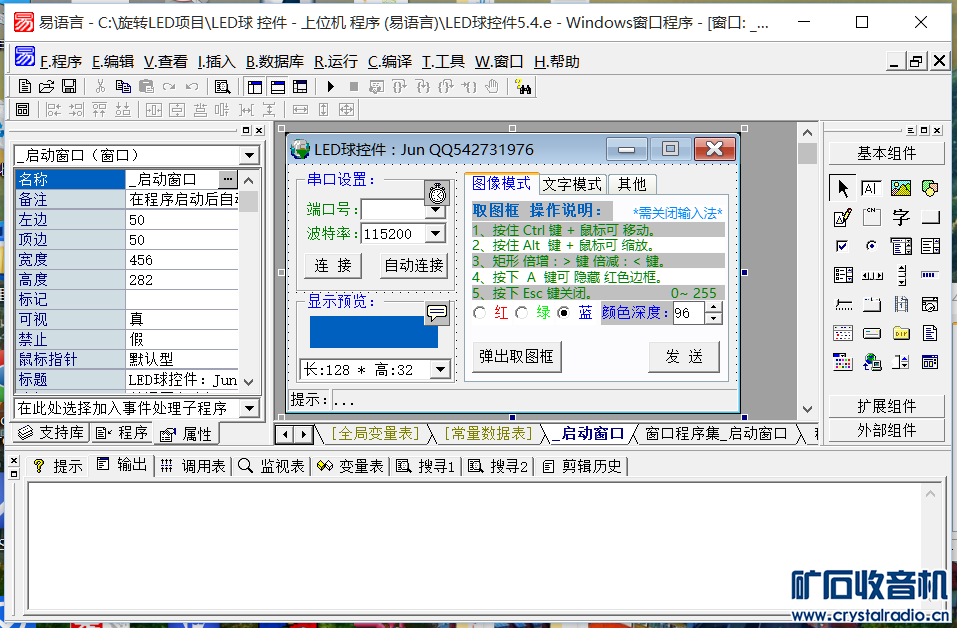This screenshot has width=957, height=628.
Task: Select the picture box component icon
Action: tap(901, 188)
